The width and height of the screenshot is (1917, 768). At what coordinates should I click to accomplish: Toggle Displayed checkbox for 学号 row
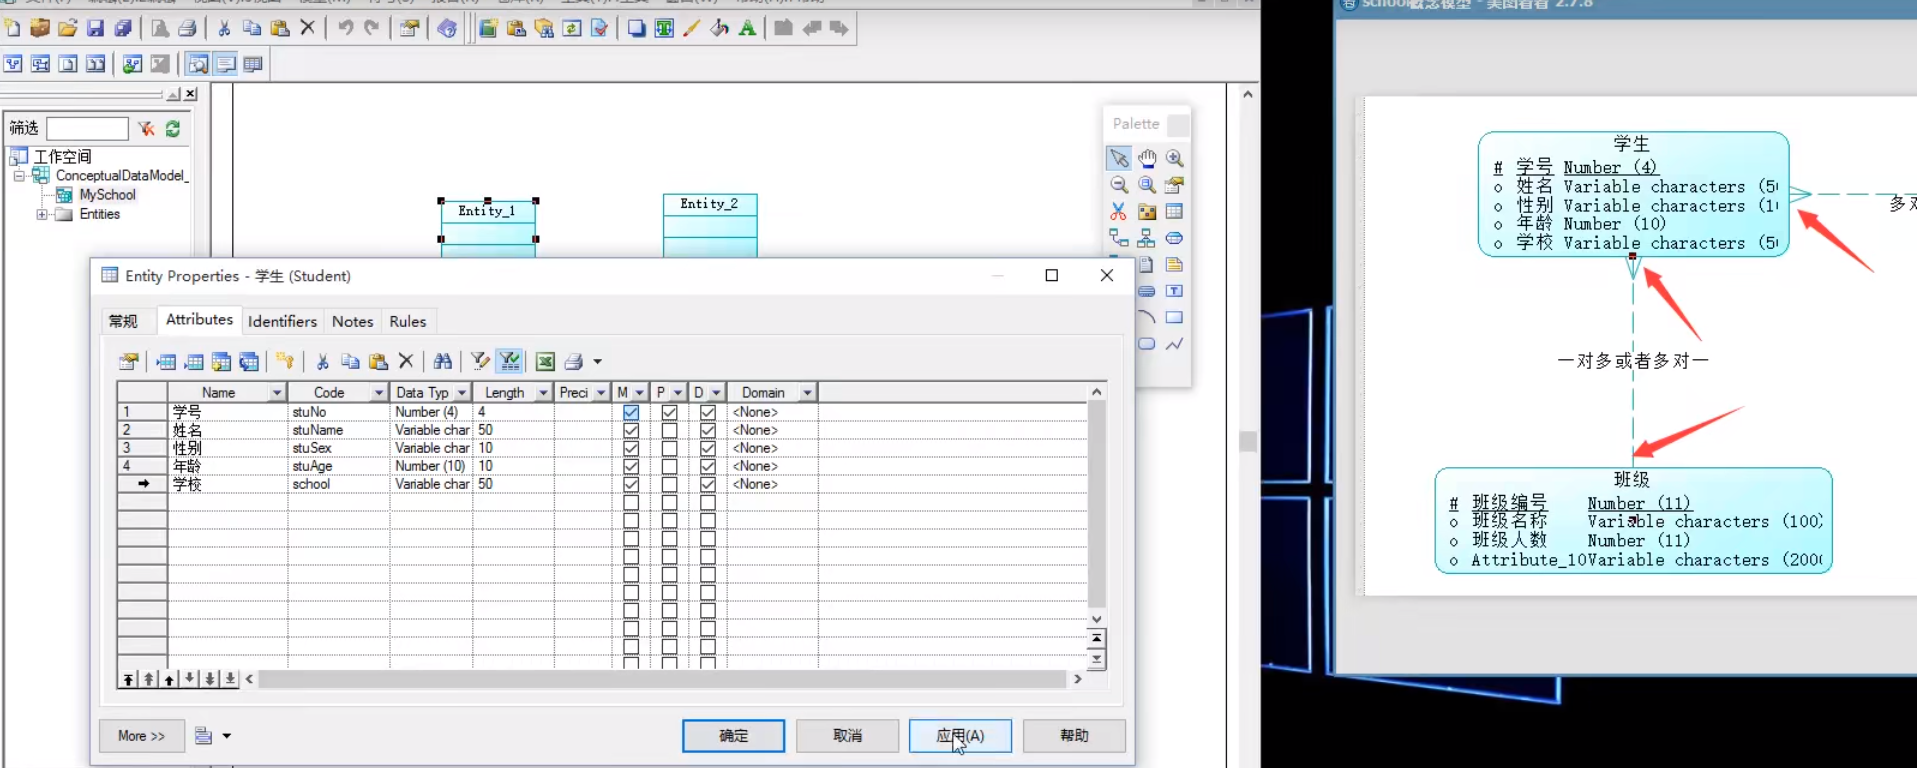click(x=708, y=412)
